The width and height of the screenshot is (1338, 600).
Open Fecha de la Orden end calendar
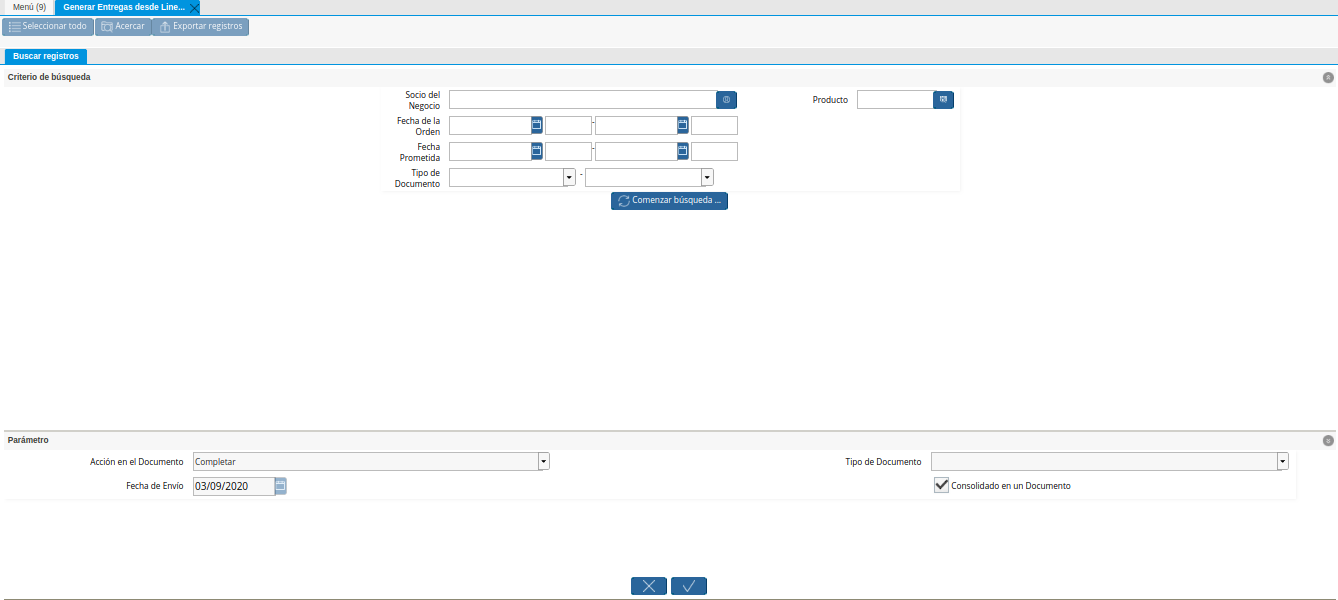click(683, 125)
